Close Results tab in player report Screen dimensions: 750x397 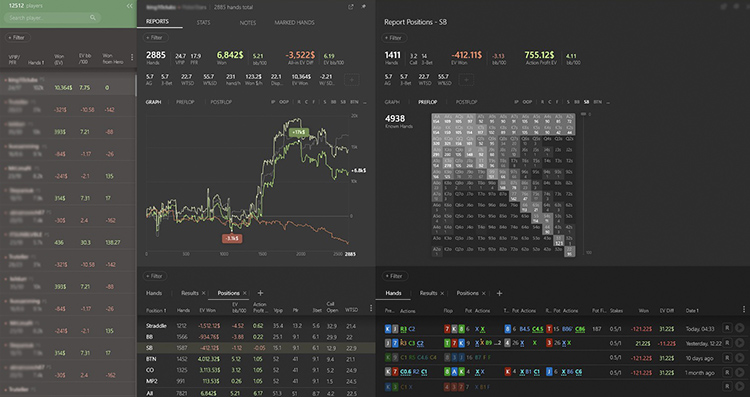203,293
